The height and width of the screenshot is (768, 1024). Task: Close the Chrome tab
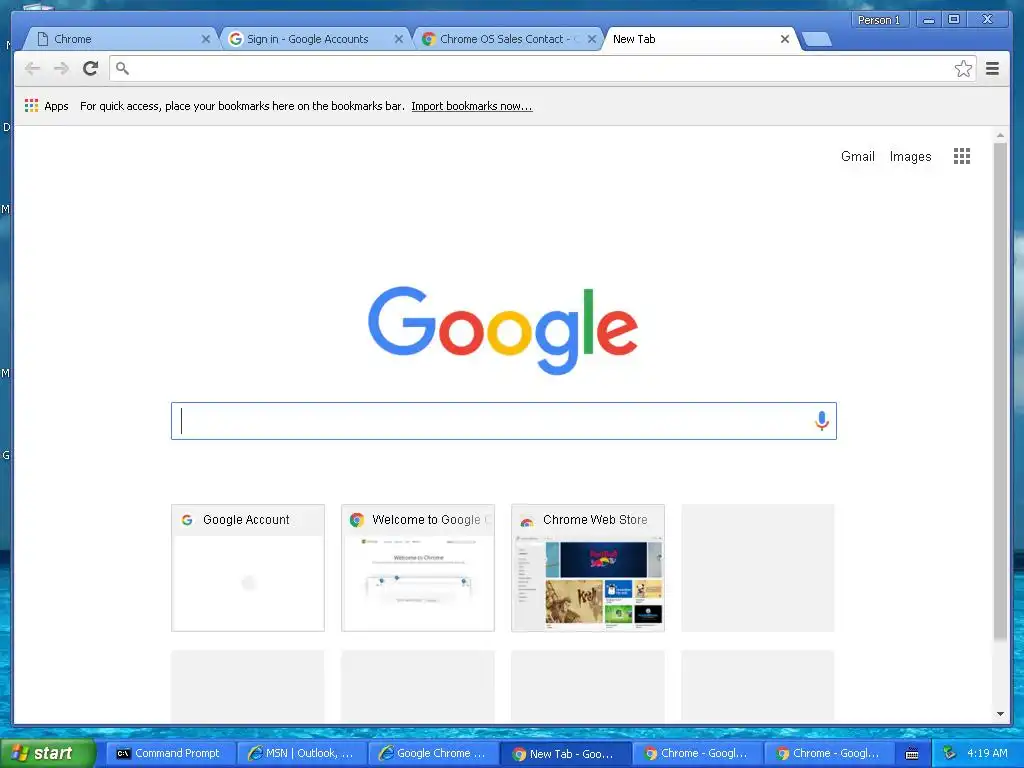[x=206, y=39]
